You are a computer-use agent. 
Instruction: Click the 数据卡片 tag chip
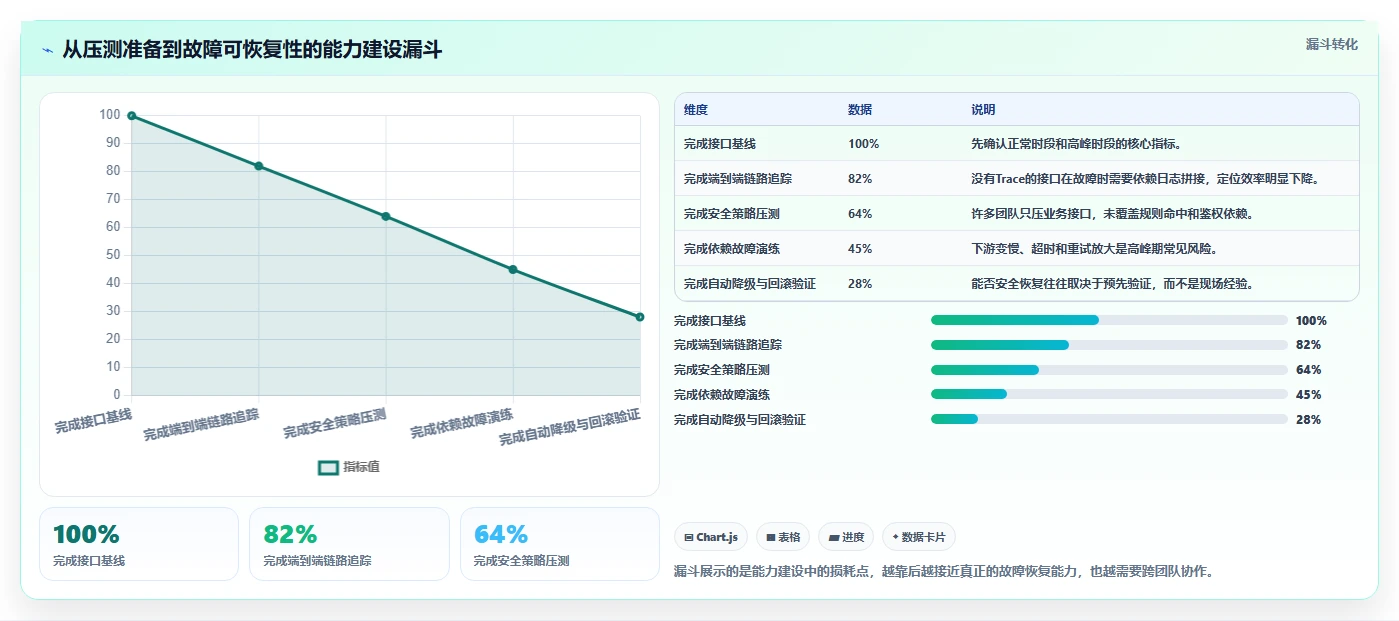pyautogui.click(x=919, y=537)
